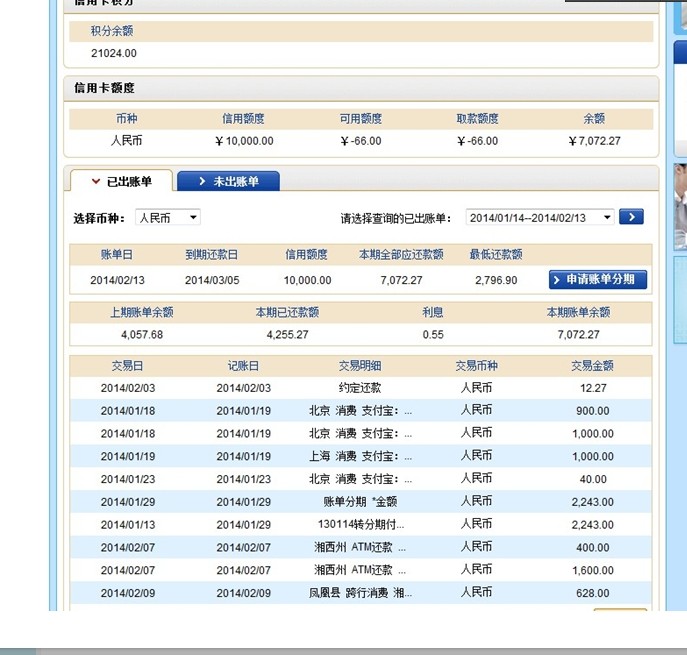Expand the 2014/01/14--2014/02/13 statement period dropdown

[x=540, y=217]
